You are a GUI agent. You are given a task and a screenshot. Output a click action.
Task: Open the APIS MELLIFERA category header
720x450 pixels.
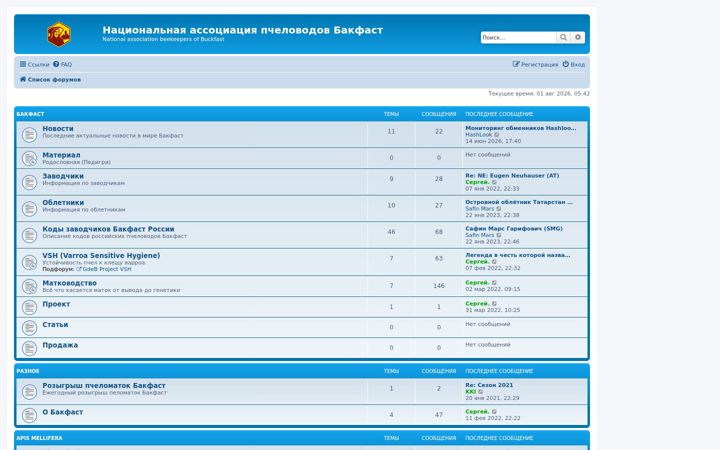(x=39, y=438)
